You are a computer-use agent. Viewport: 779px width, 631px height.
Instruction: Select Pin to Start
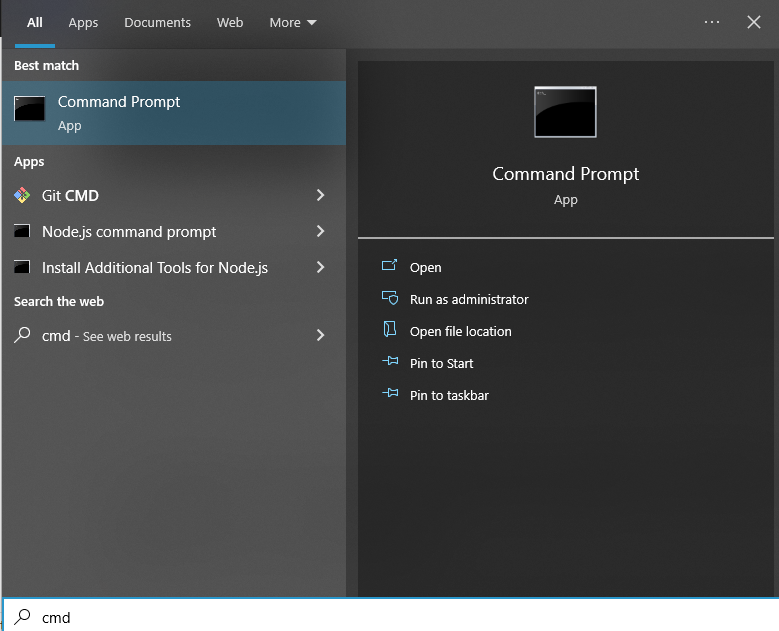(x=441, y=363)
